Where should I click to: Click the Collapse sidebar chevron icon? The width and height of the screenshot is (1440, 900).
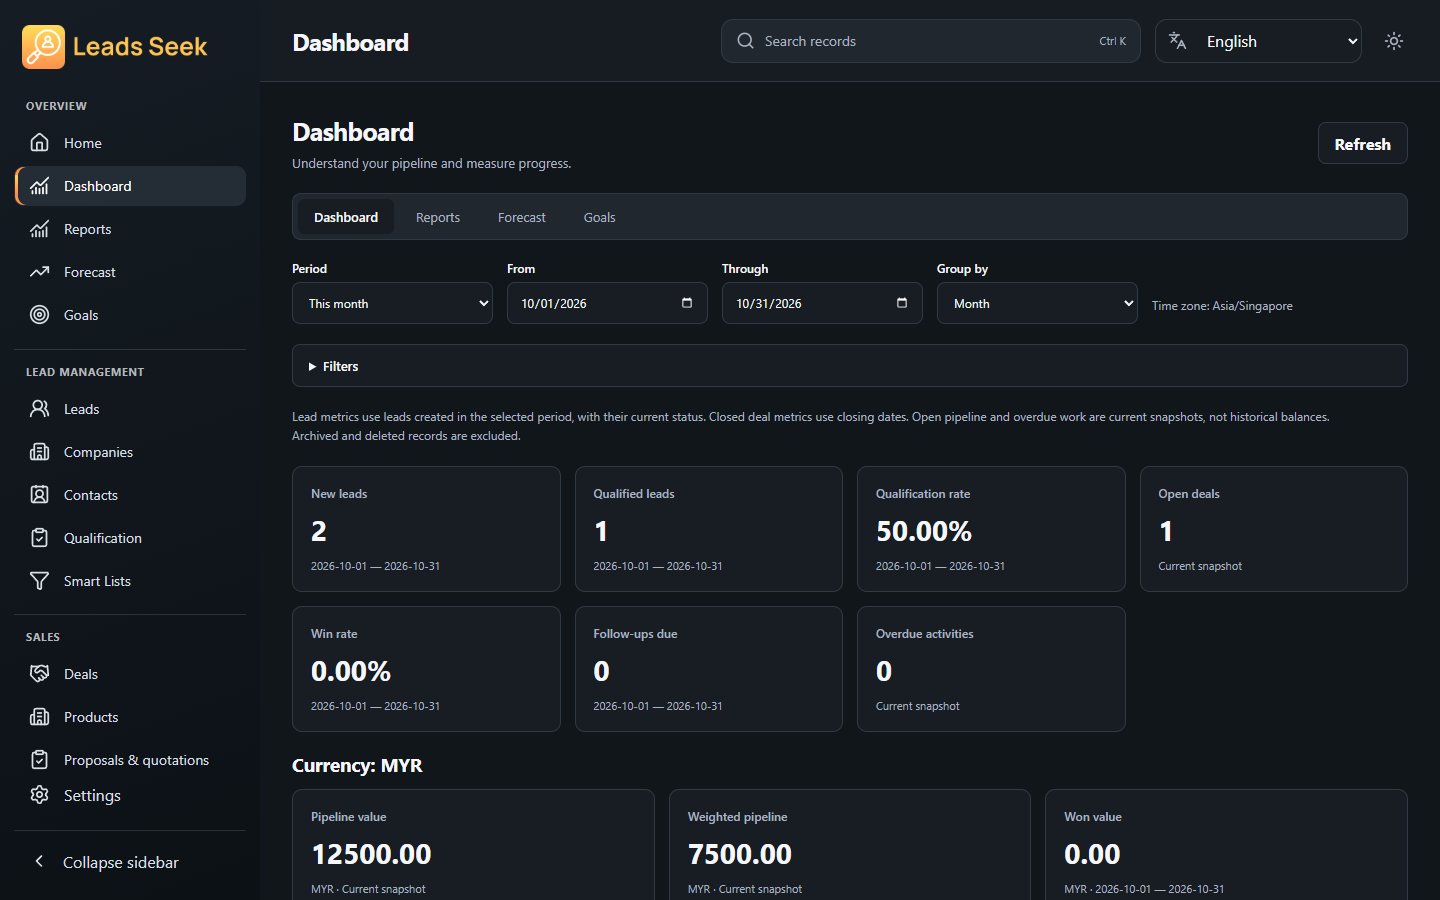39,861
